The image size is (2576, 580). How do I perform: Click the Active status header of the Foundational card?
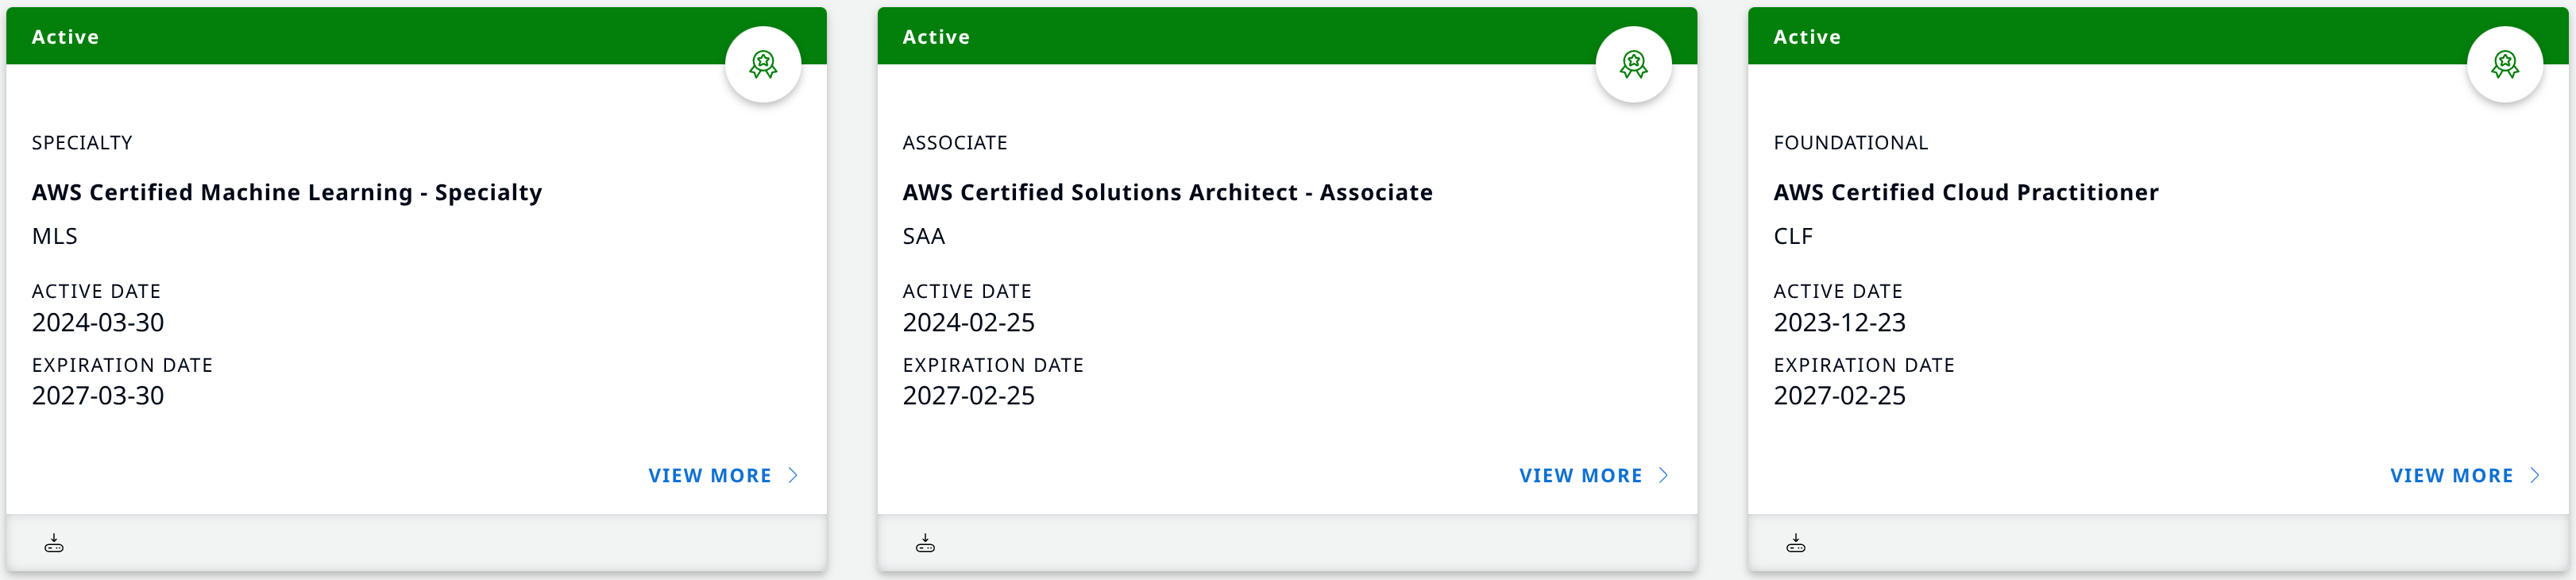[x=1806, y=37]
